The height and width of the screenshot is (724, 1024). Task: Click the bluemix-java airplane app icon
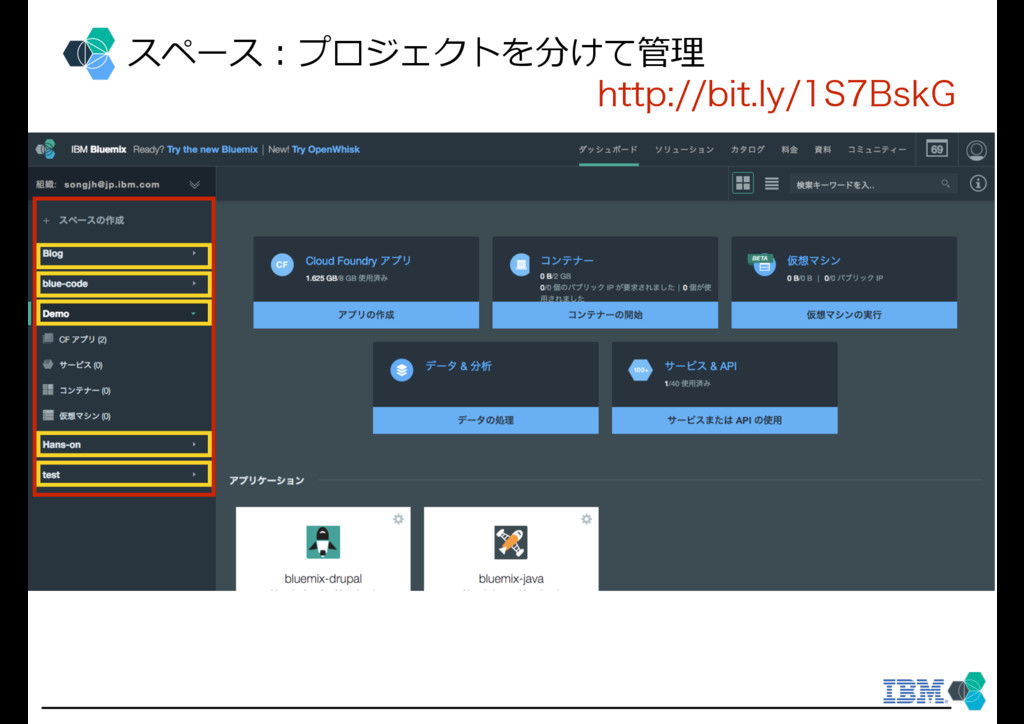point(511,542)
